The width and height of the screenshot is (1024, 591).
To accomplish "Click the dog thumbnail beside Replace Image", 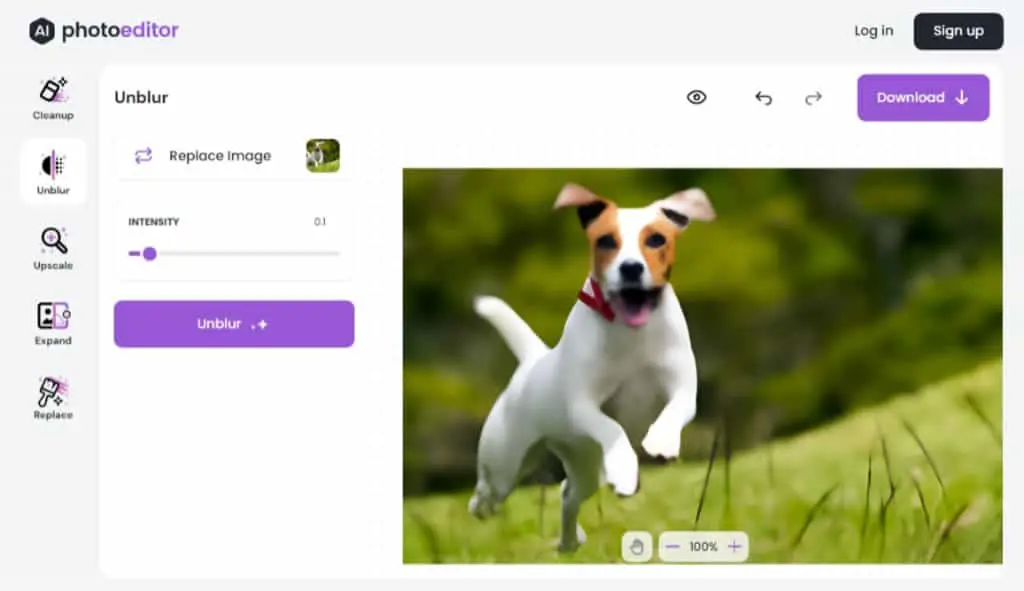I will click(x=323, y=155).
